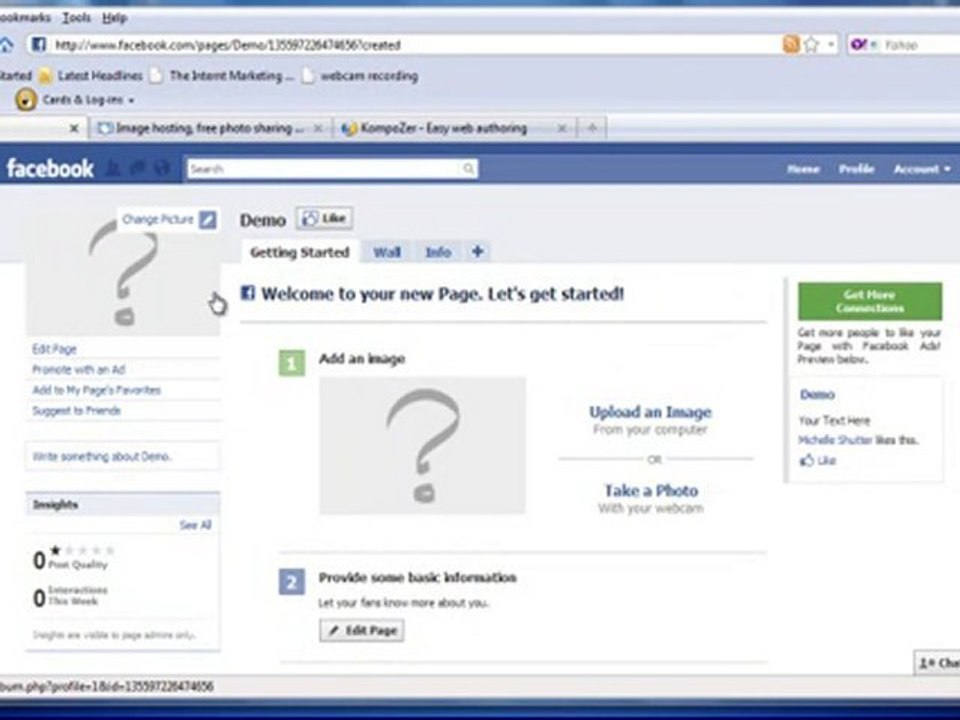Click the RSS feed icon in address bar
The width and height of the screenshot is (960, 720).
[x=790, y=44]
